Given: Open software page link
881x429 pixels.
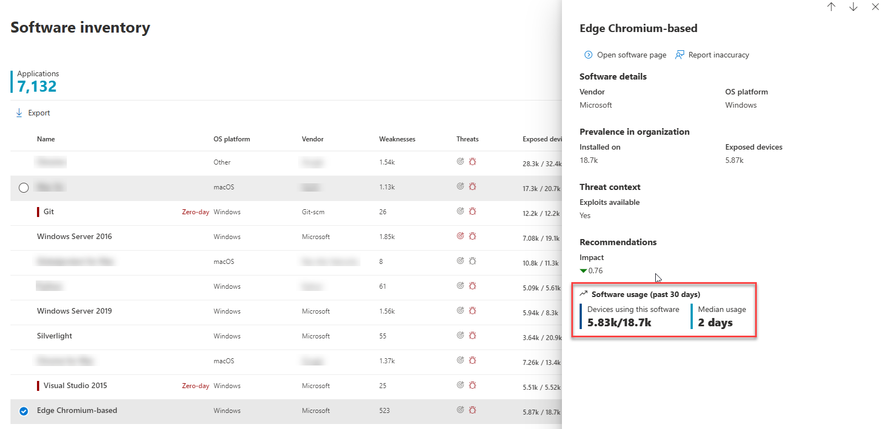Looking at the screenshot, I should coord(632,55).
